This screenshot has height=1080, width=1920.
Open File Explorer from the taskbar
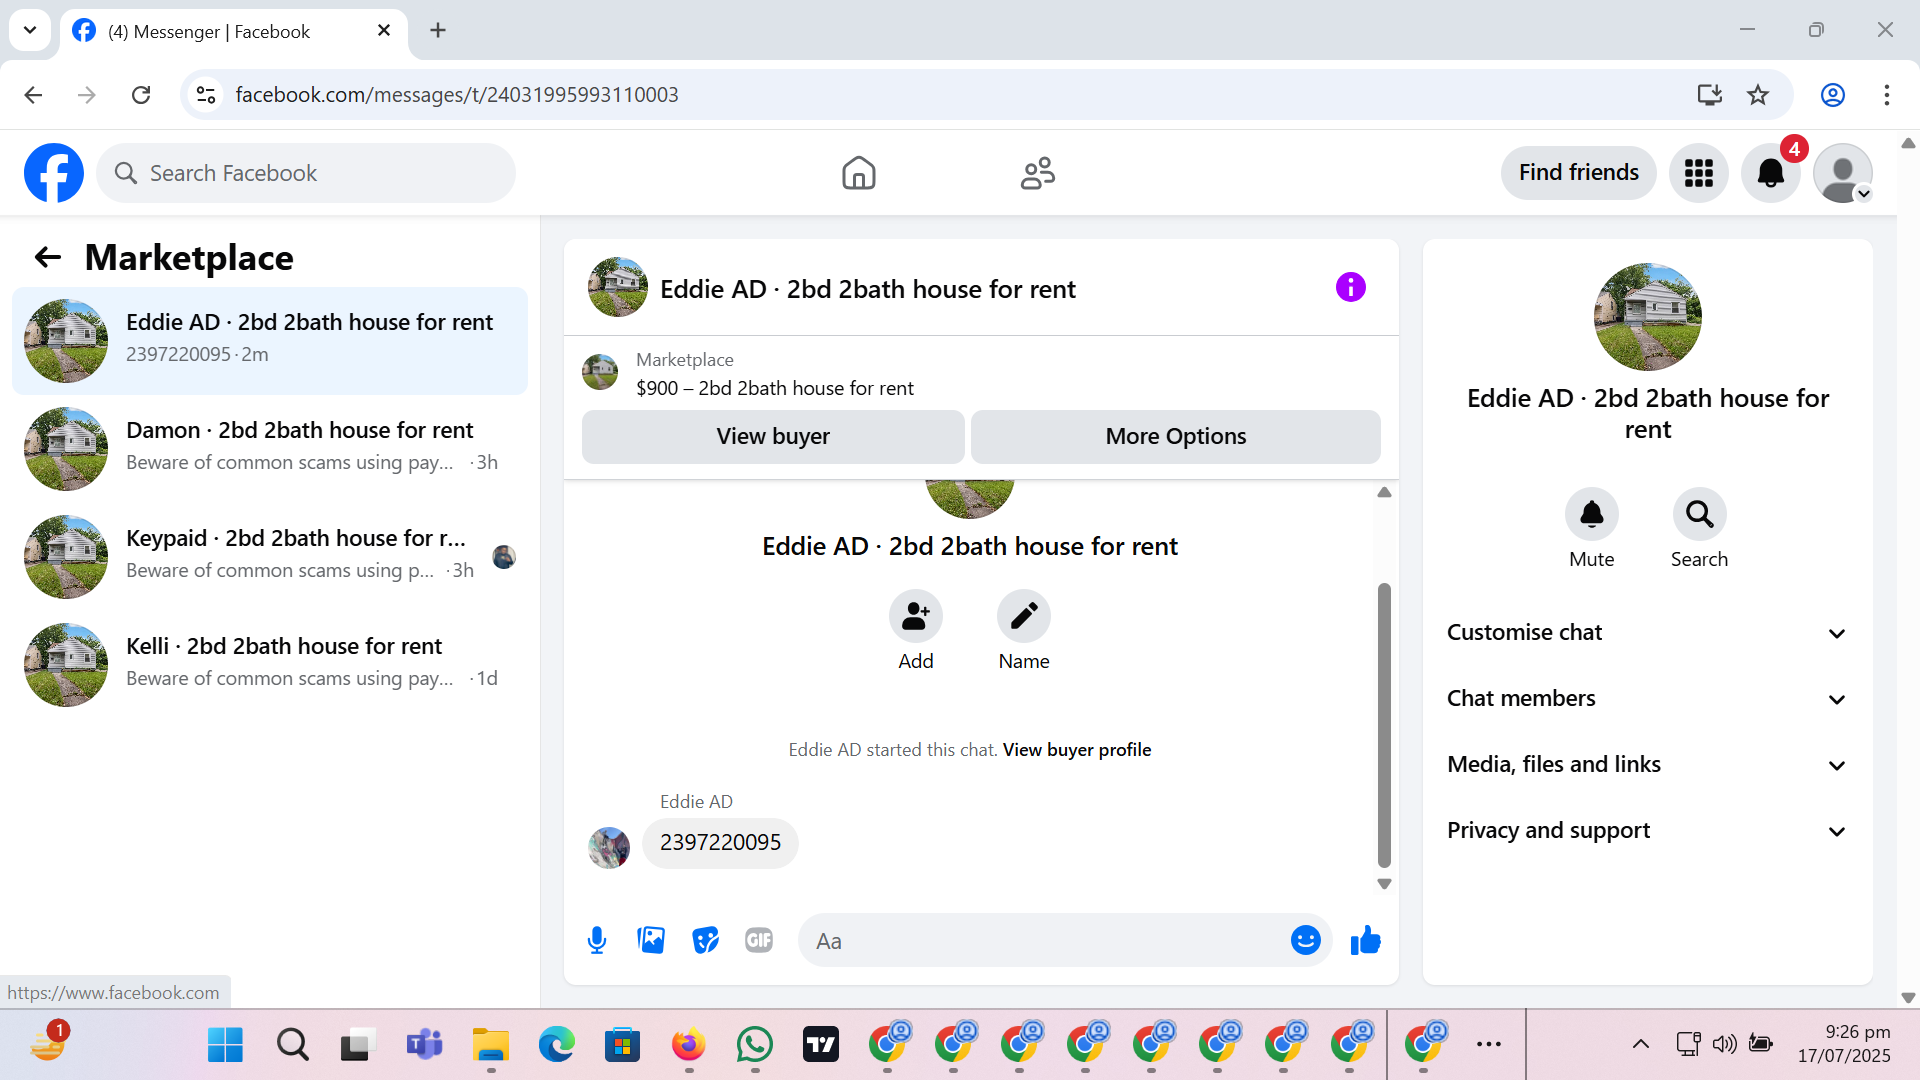[x=491, y=1045]
